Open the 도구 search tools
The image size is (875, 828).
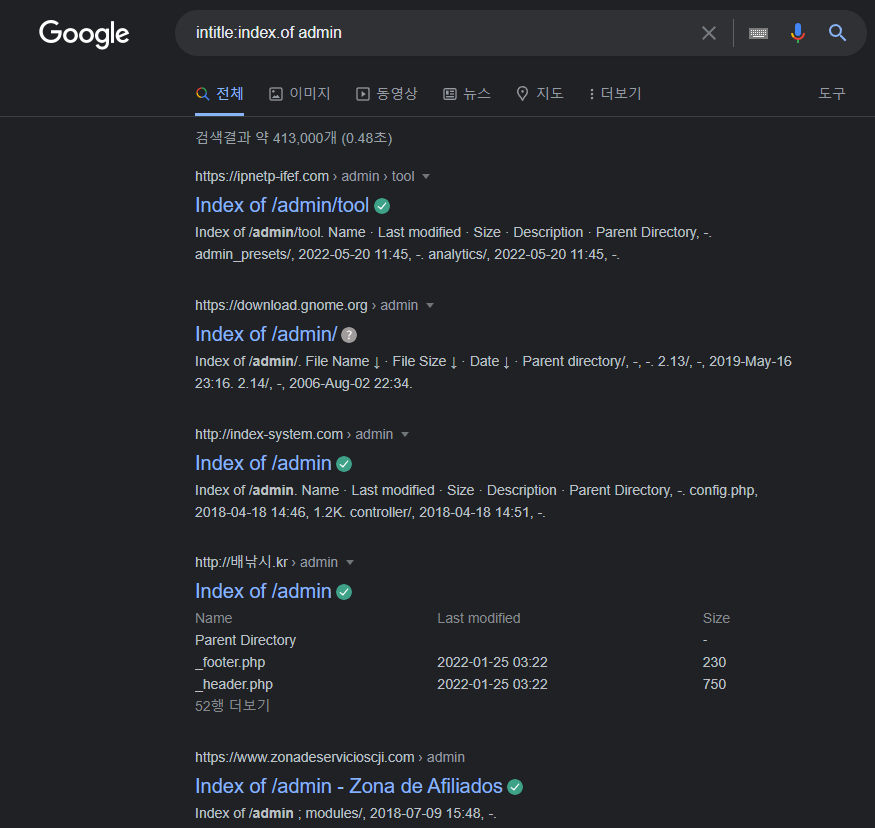pyautogui.click(x=831, y=93)
